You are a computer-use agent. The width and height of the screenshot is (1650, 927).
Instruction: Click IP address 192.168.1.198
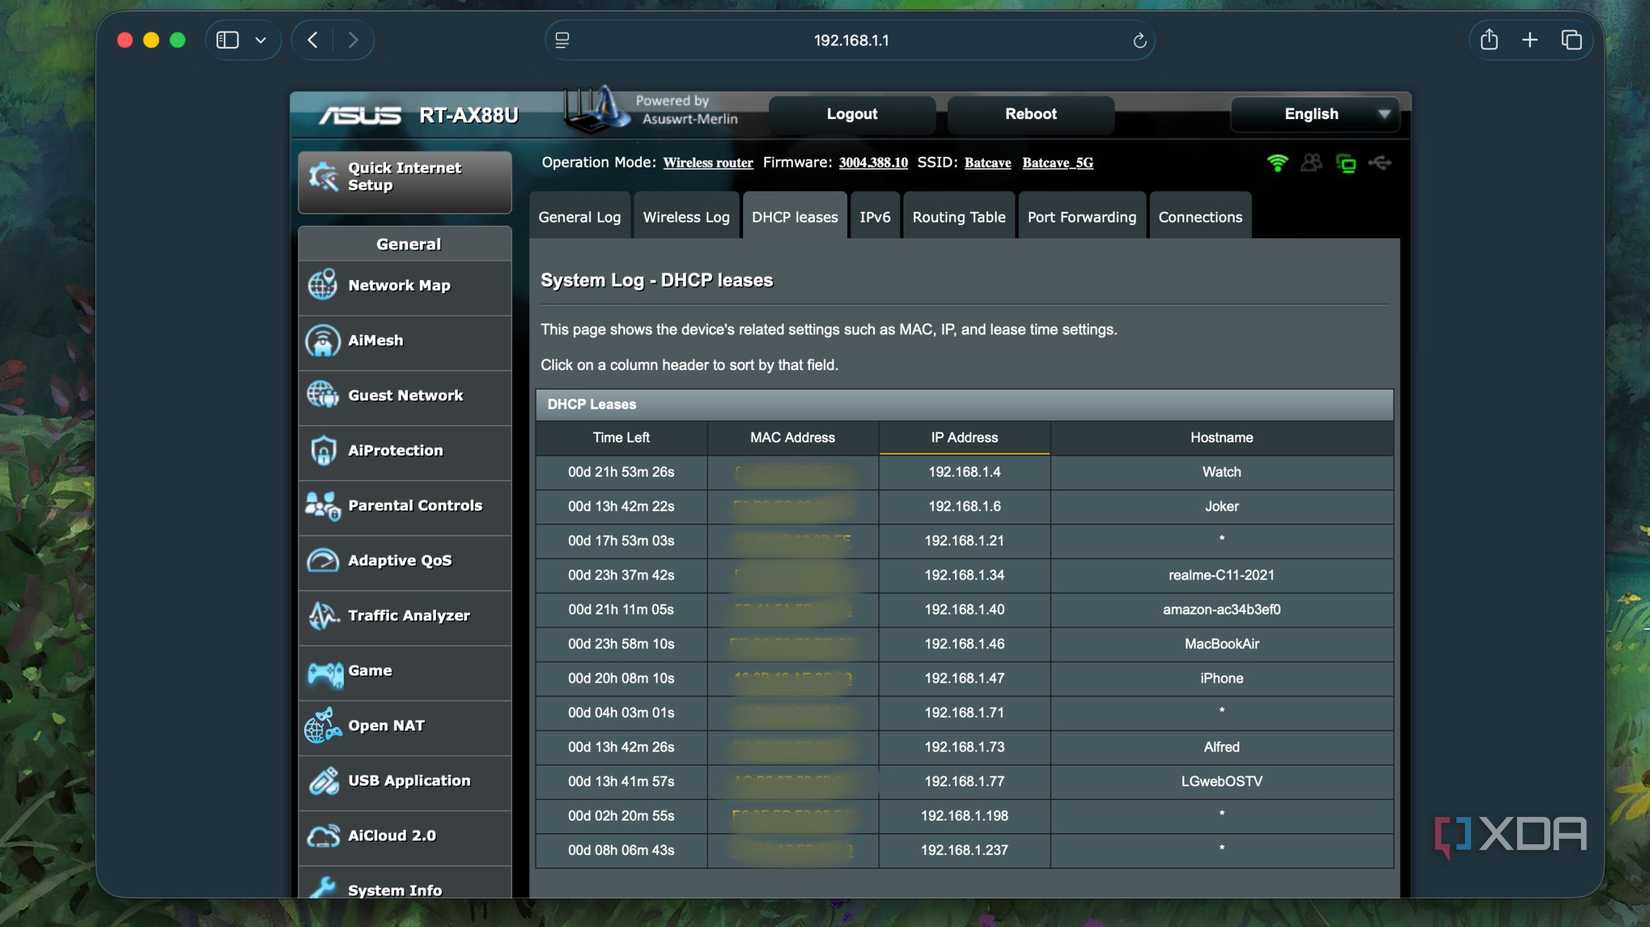click(965, 816)
